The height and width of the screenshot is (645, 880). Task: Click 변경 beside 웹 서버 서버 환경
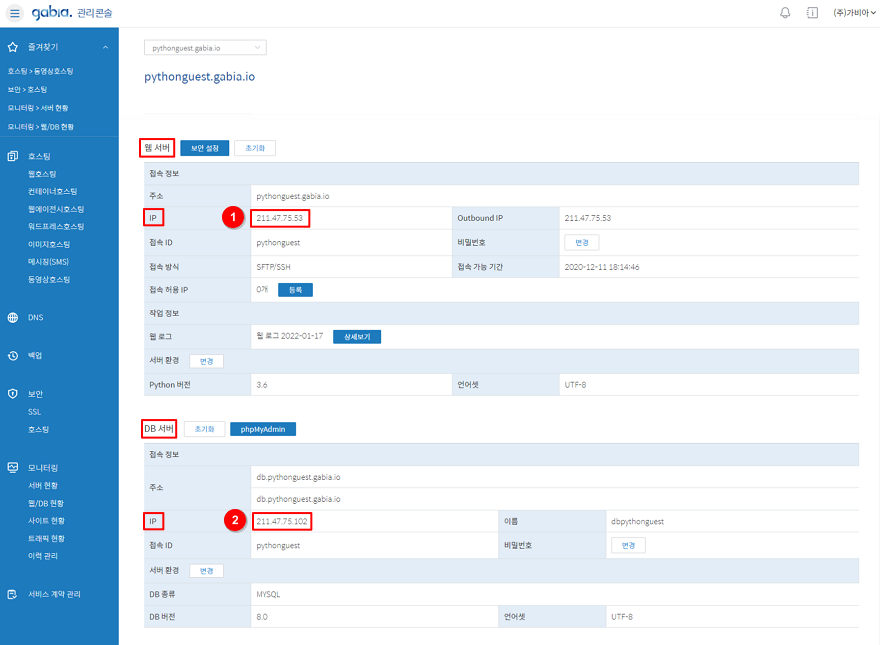[x=207, y=362]
